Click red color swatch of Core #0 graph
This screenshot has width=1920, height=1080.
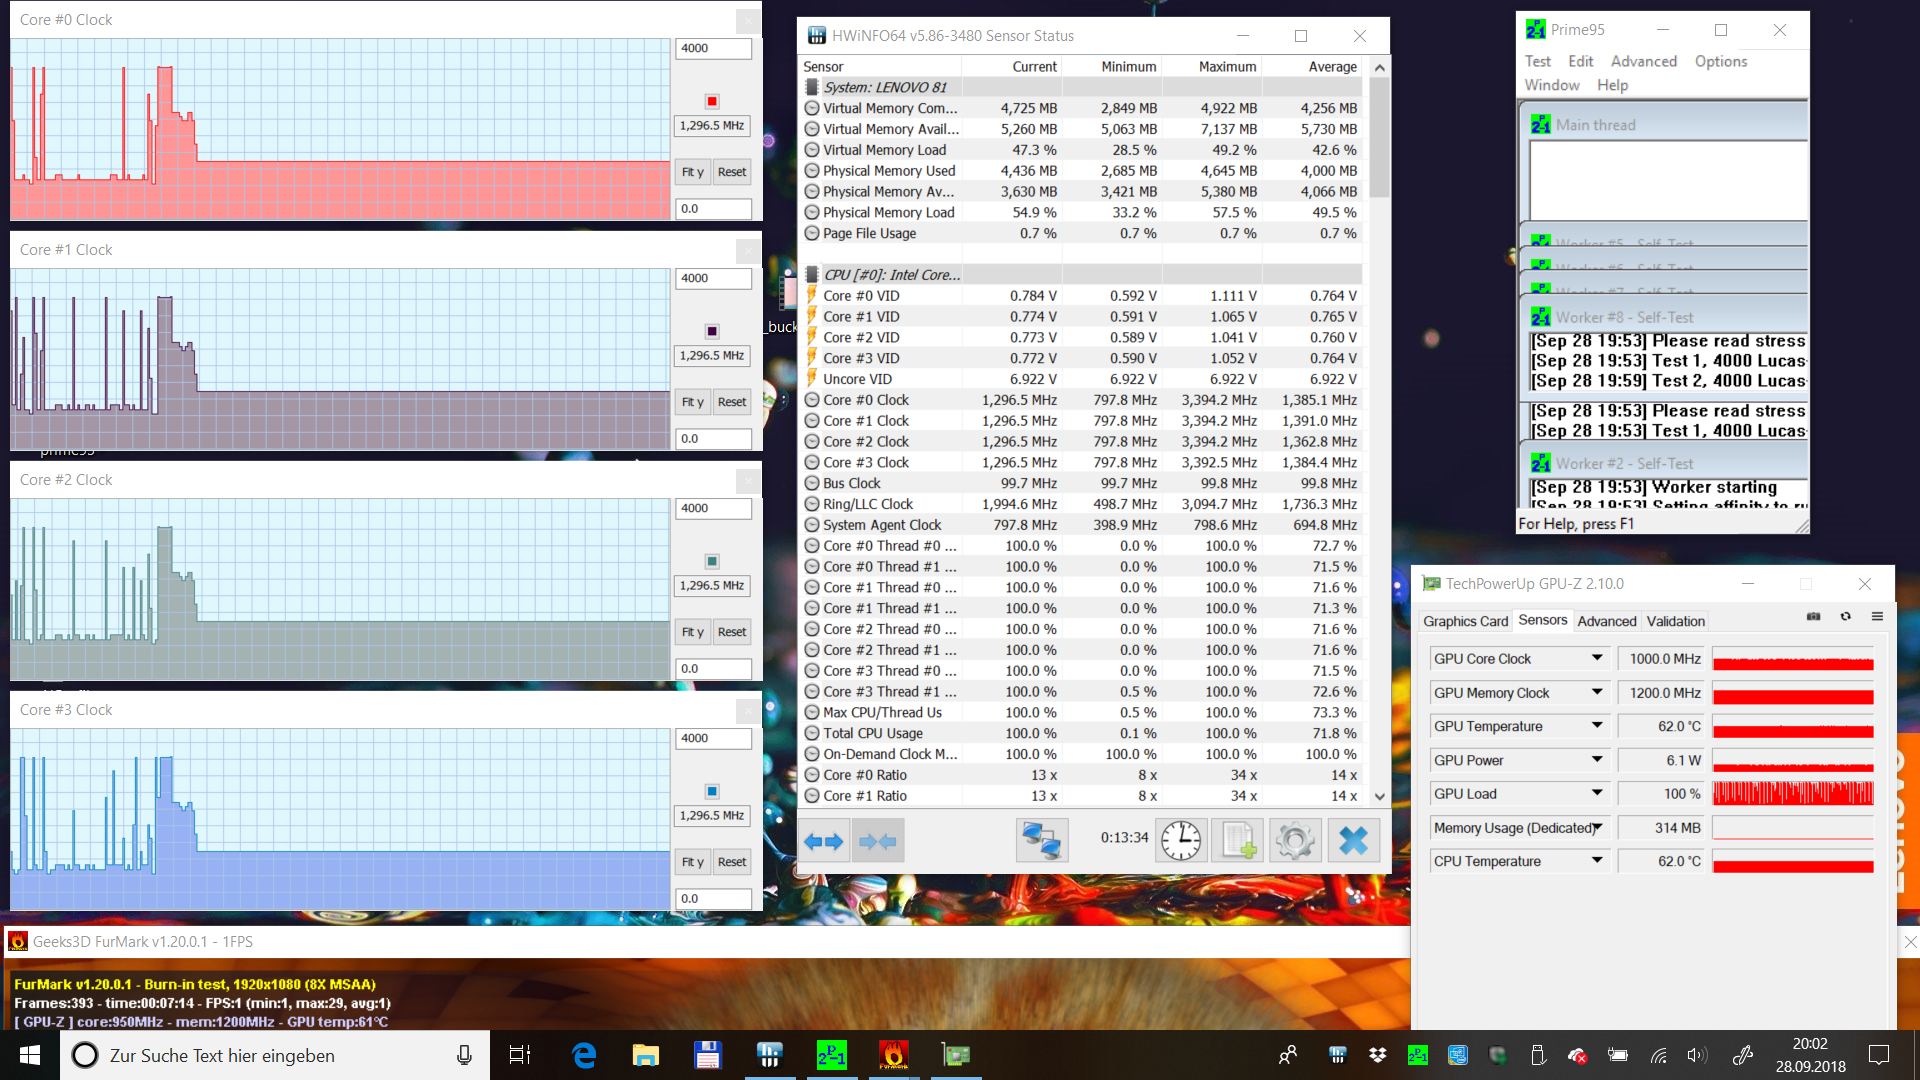pyautogui.click(x=712, y=101)
